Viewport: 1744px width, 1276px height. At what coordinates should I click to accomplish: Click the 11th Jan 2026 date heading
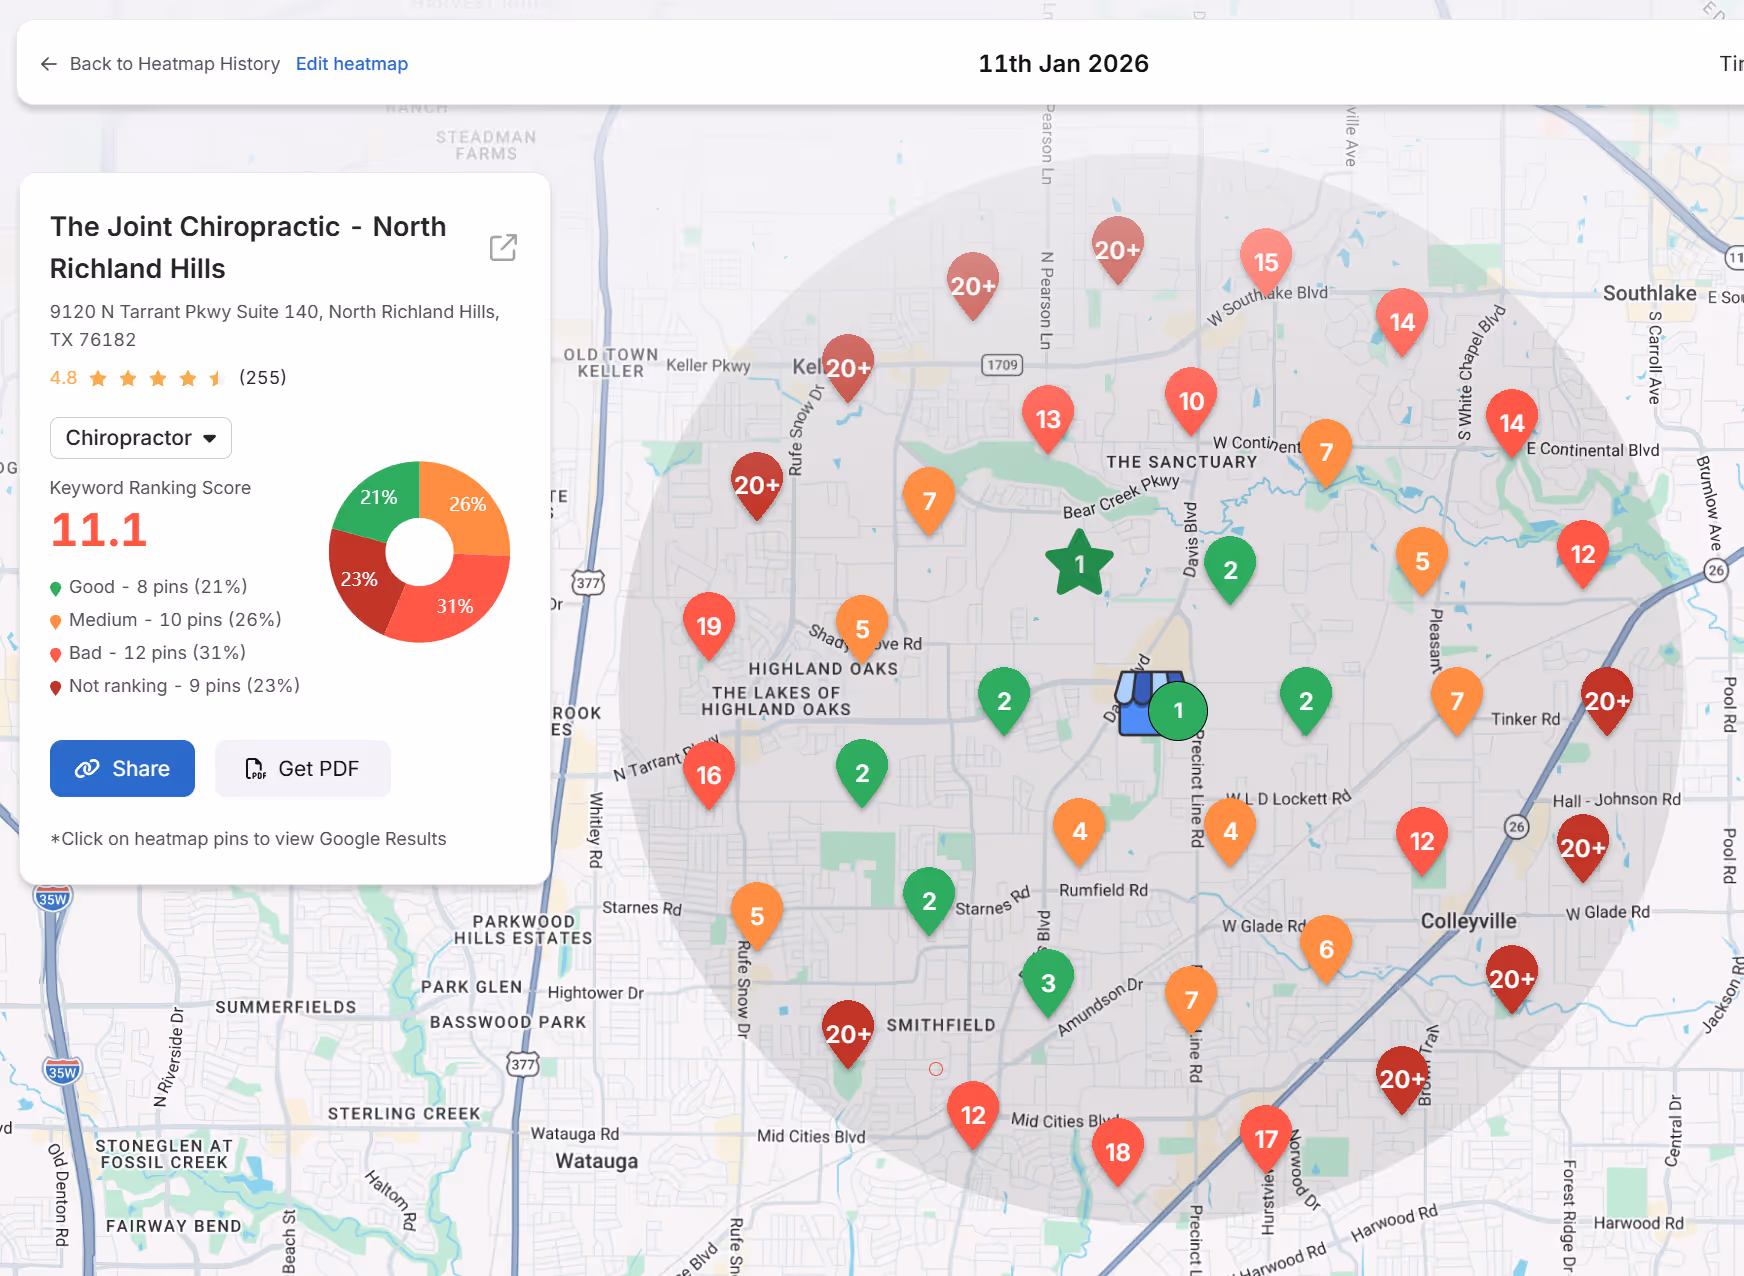click(1063, 64)
